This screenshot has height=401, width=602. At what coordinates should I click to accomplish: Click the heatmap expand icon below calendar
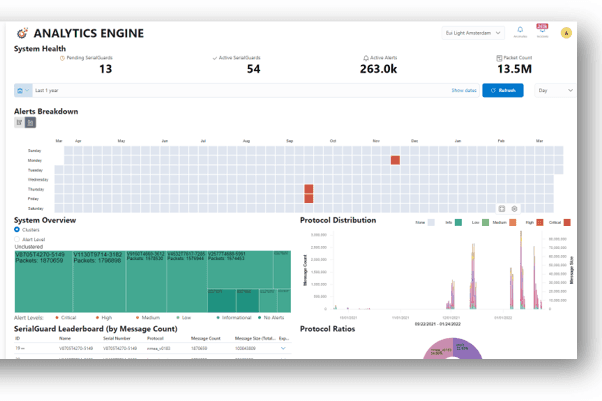502,208
